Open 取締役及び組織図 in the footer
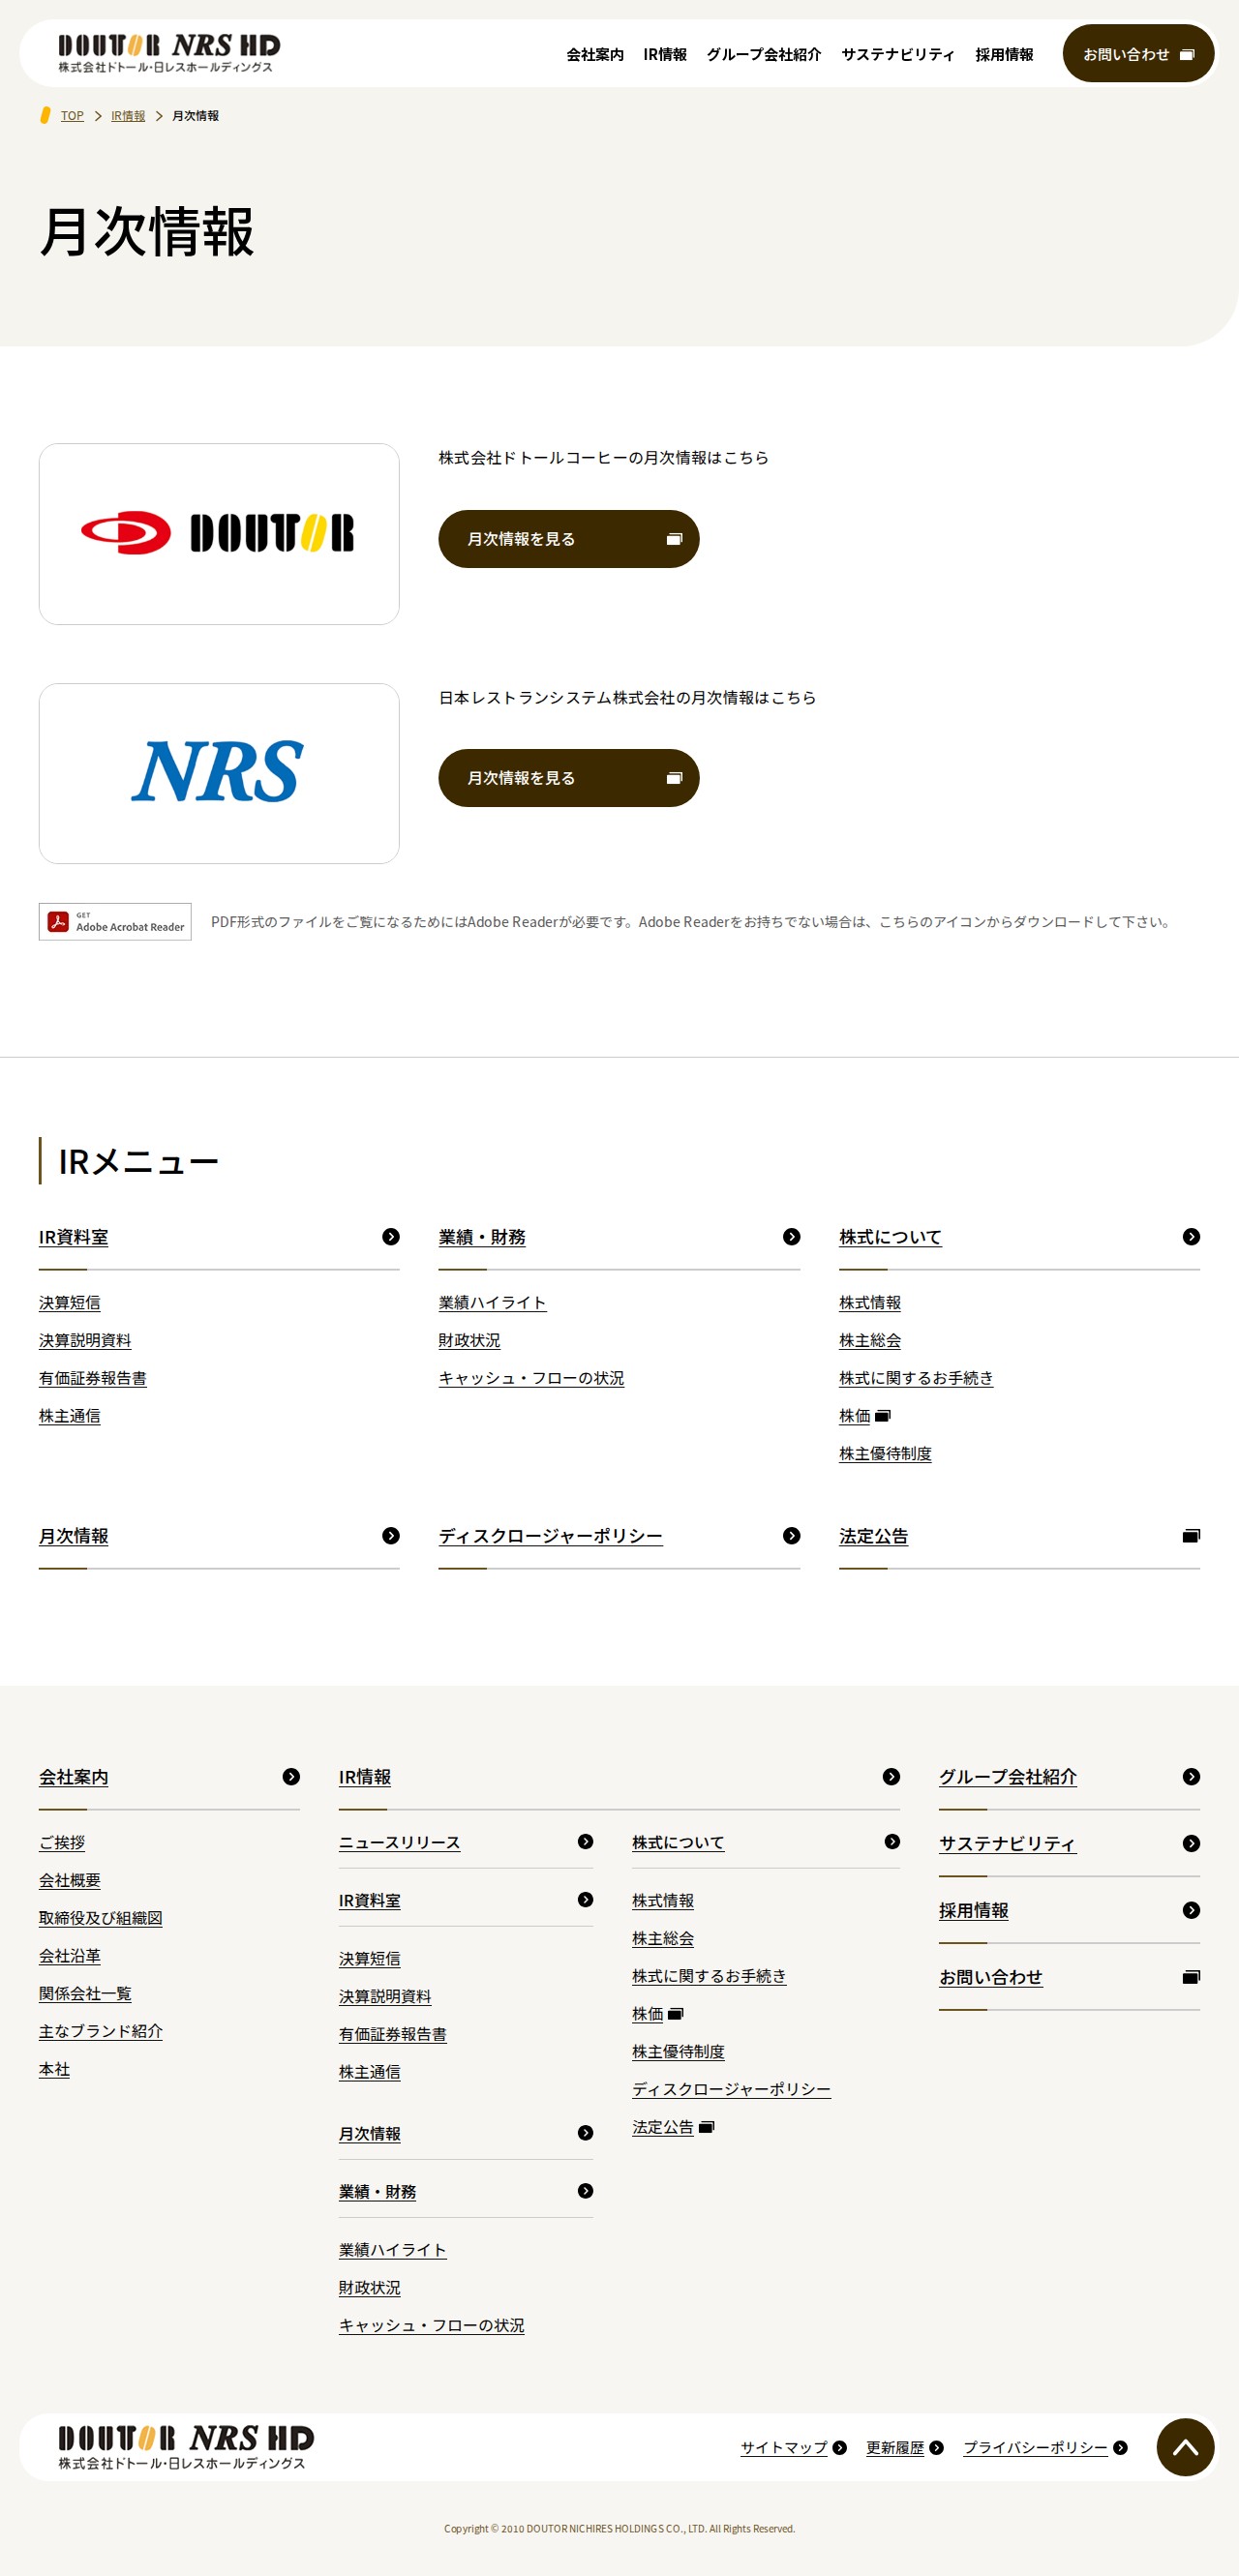The image size is (1239, 2576). click(101, 1917)
